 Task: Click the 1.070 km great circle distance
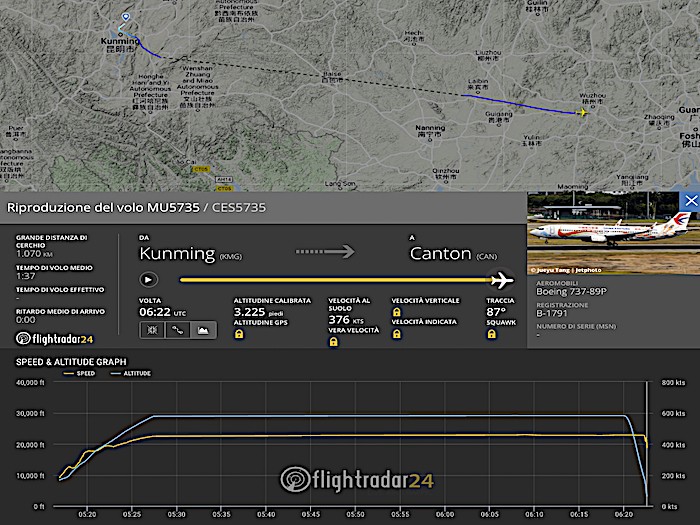point(34,254)
